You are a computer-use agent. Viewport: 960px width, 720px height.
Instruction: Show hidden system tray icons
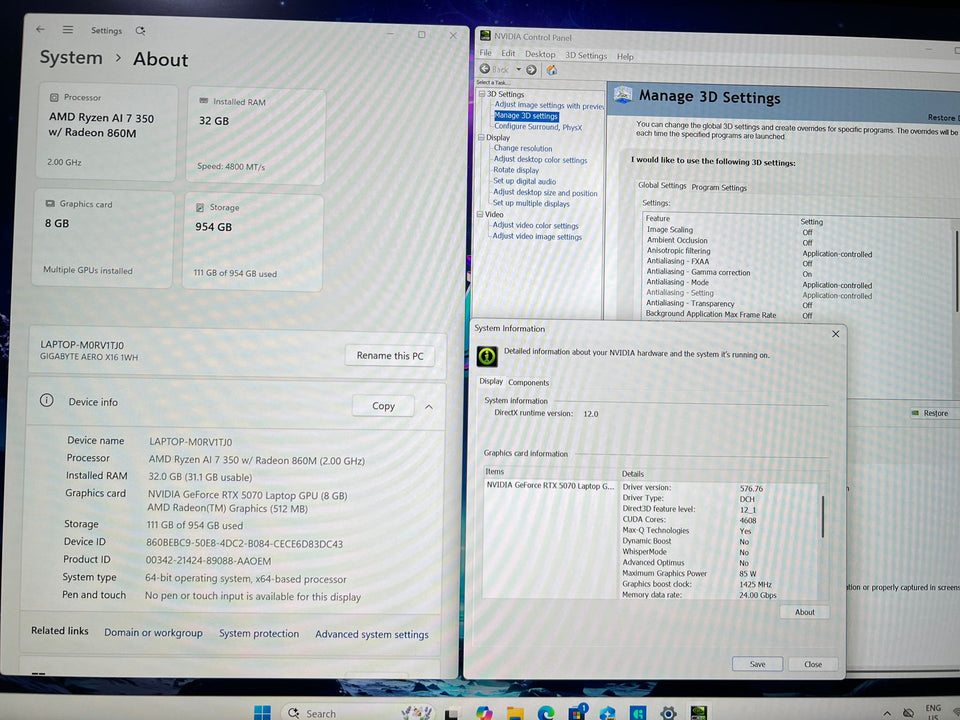887,713
